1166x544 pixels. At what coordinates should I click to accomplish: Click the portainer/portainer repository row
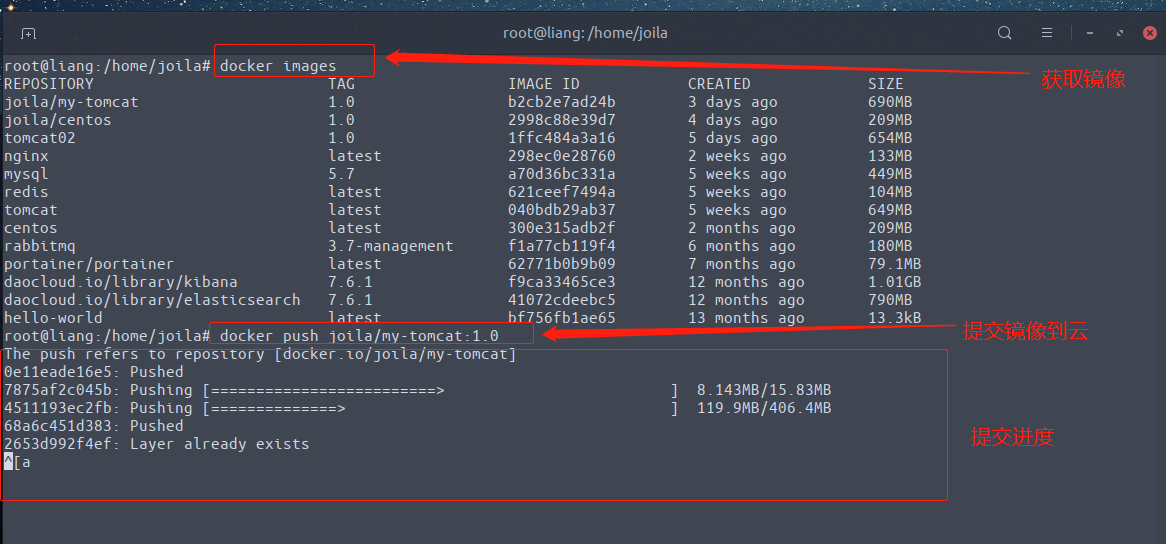coord(89,264)
